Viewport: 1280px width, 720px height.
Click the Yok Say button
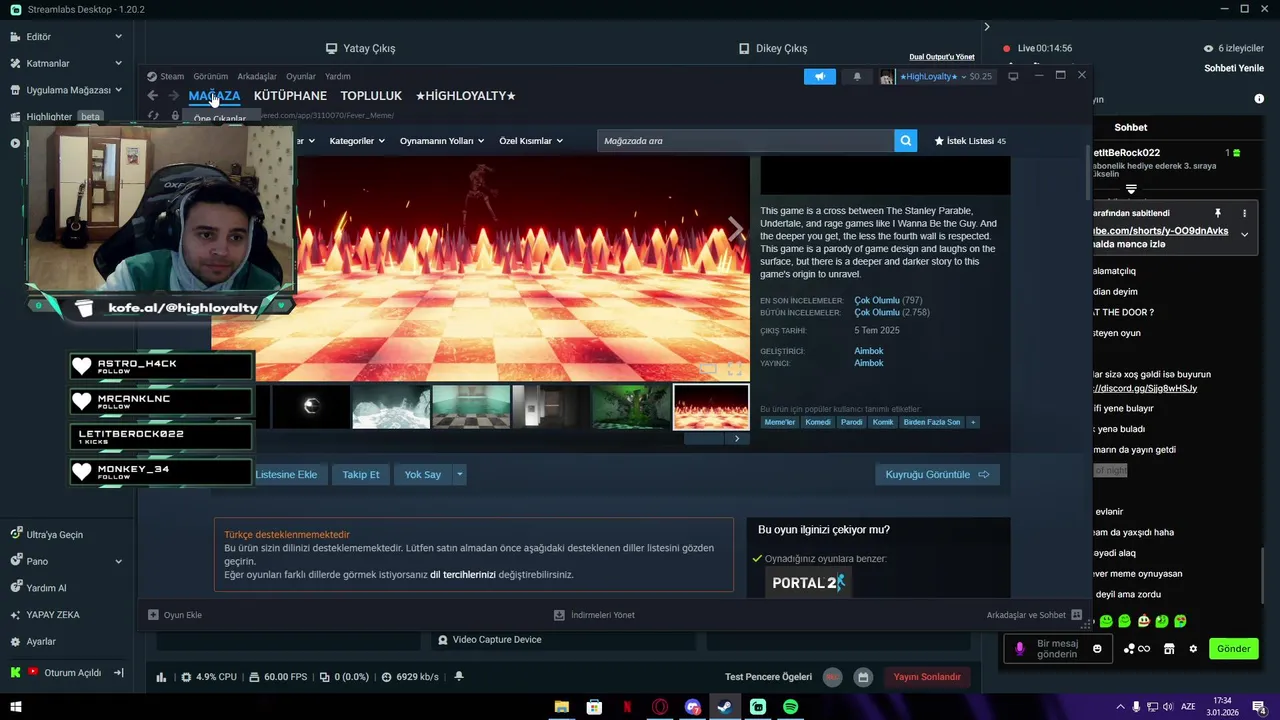point(423,475)
